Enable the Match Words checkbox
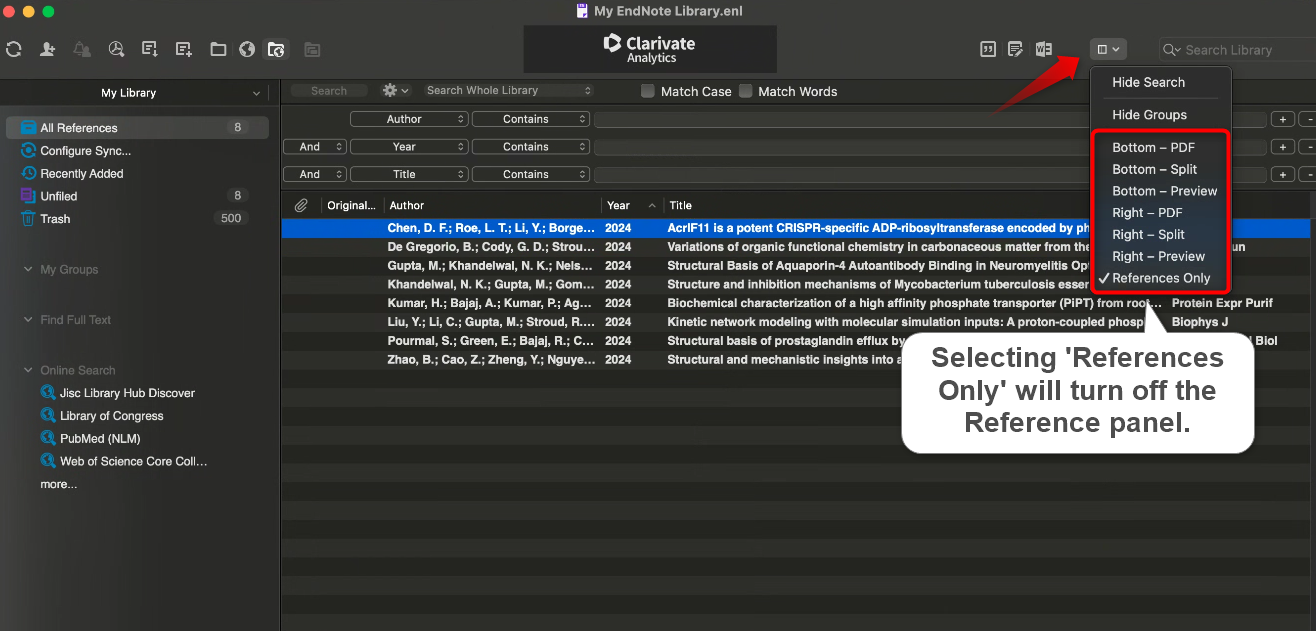1316x631 pixels. (746, 91)
